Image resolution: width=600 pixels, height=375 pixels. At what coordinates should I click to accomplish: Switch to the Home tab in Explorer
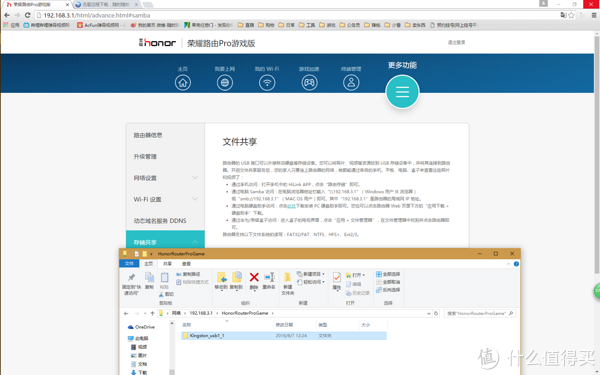coord(148,264)
